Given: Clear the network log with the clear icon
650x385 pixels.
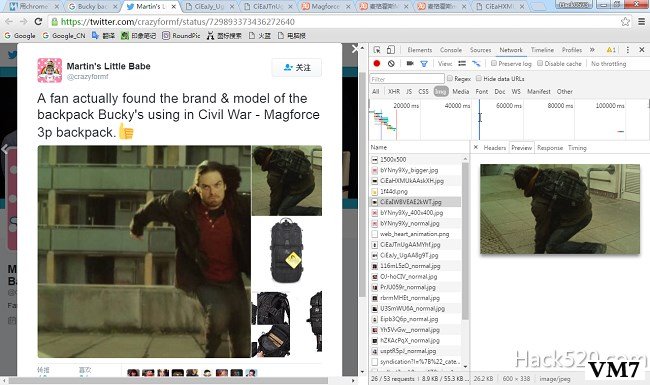Looking at the screenshot, I should [391, 63].
